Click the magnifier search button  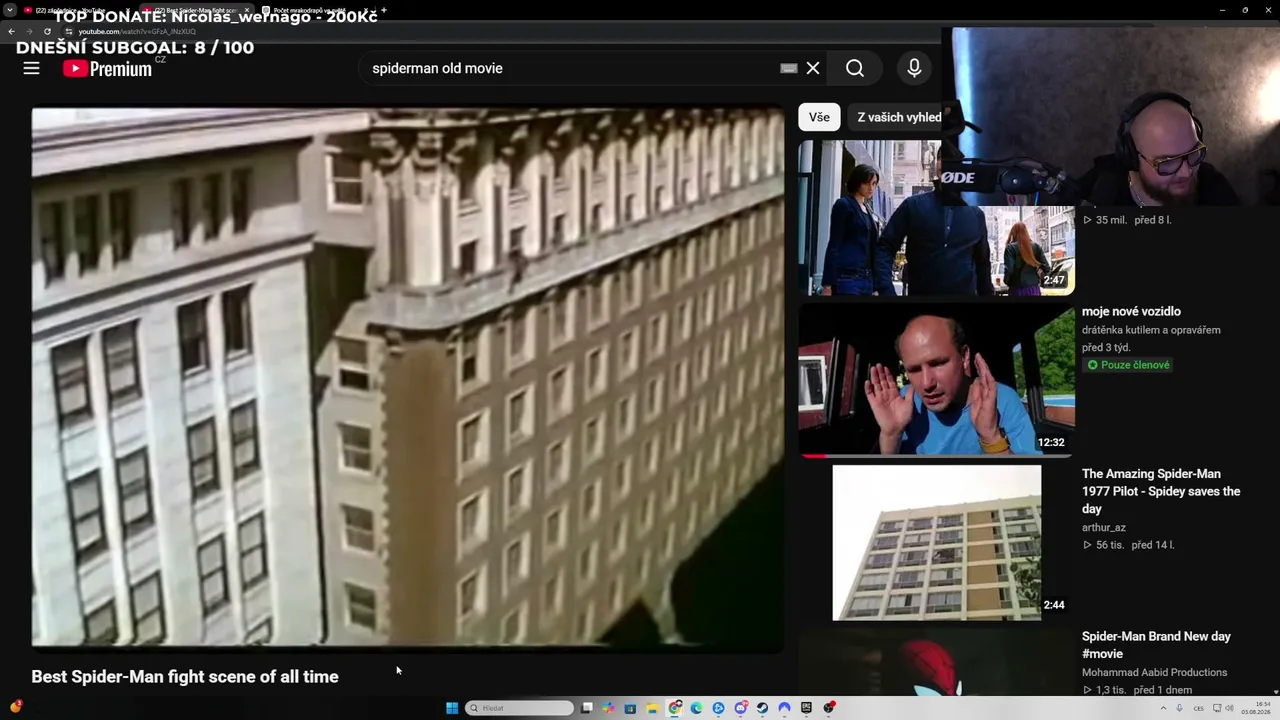(x=855, y=68)
